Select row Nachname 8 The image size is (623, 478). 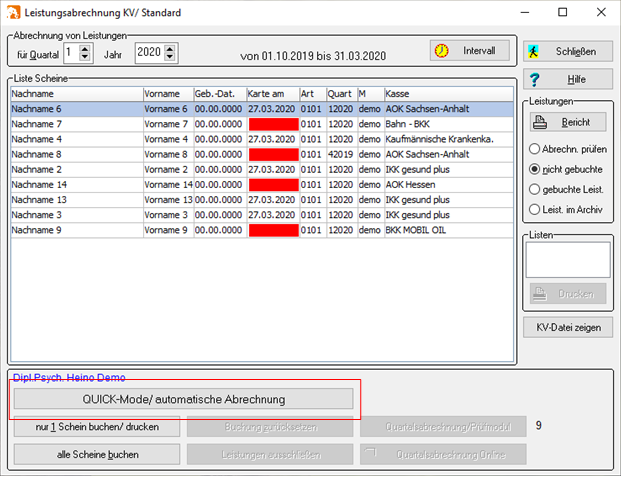[262, 154]
